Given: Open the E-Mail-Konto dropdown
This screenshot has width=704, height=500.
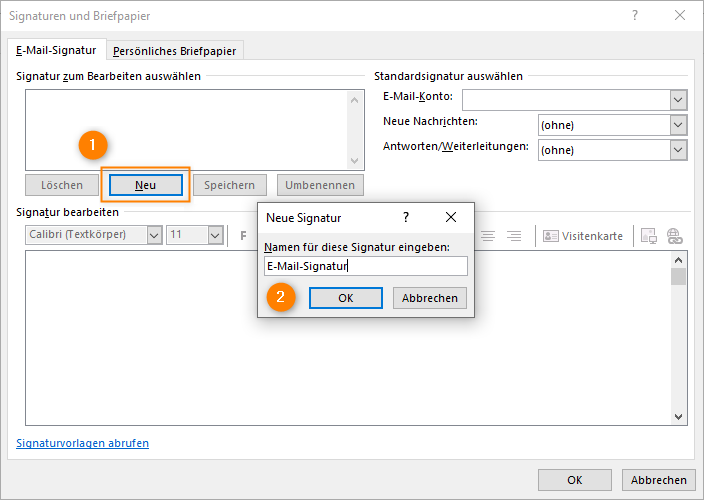Looking at the screenshot, I should pyautogui.click(x=678, y=100).
